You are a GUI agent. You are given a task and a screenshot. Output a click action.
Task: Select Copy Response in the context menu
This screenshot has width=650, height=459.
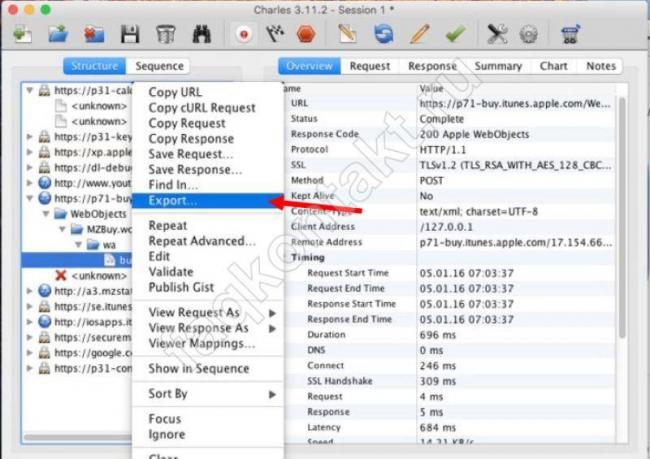coord(208,138)
